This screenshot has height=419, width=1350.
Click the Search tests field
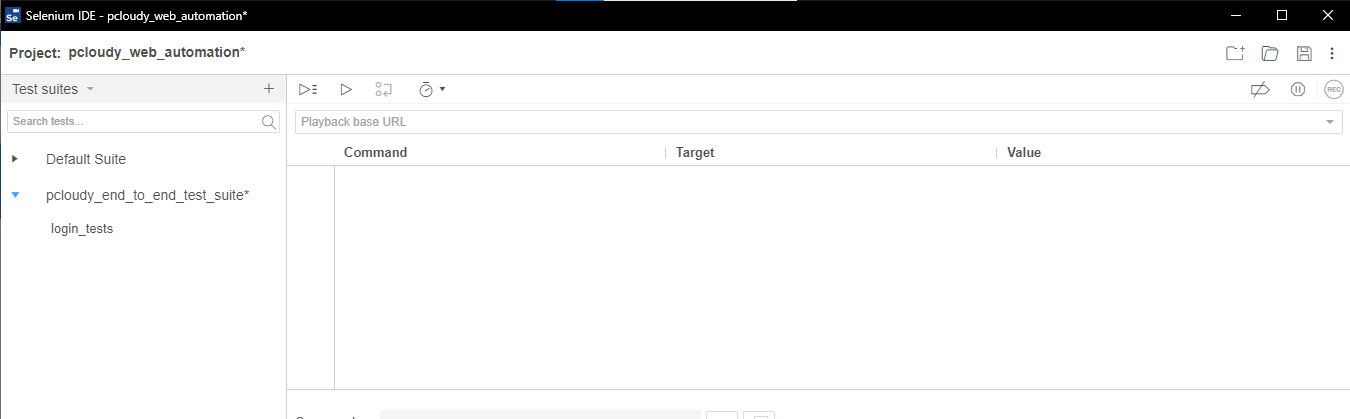144,121
